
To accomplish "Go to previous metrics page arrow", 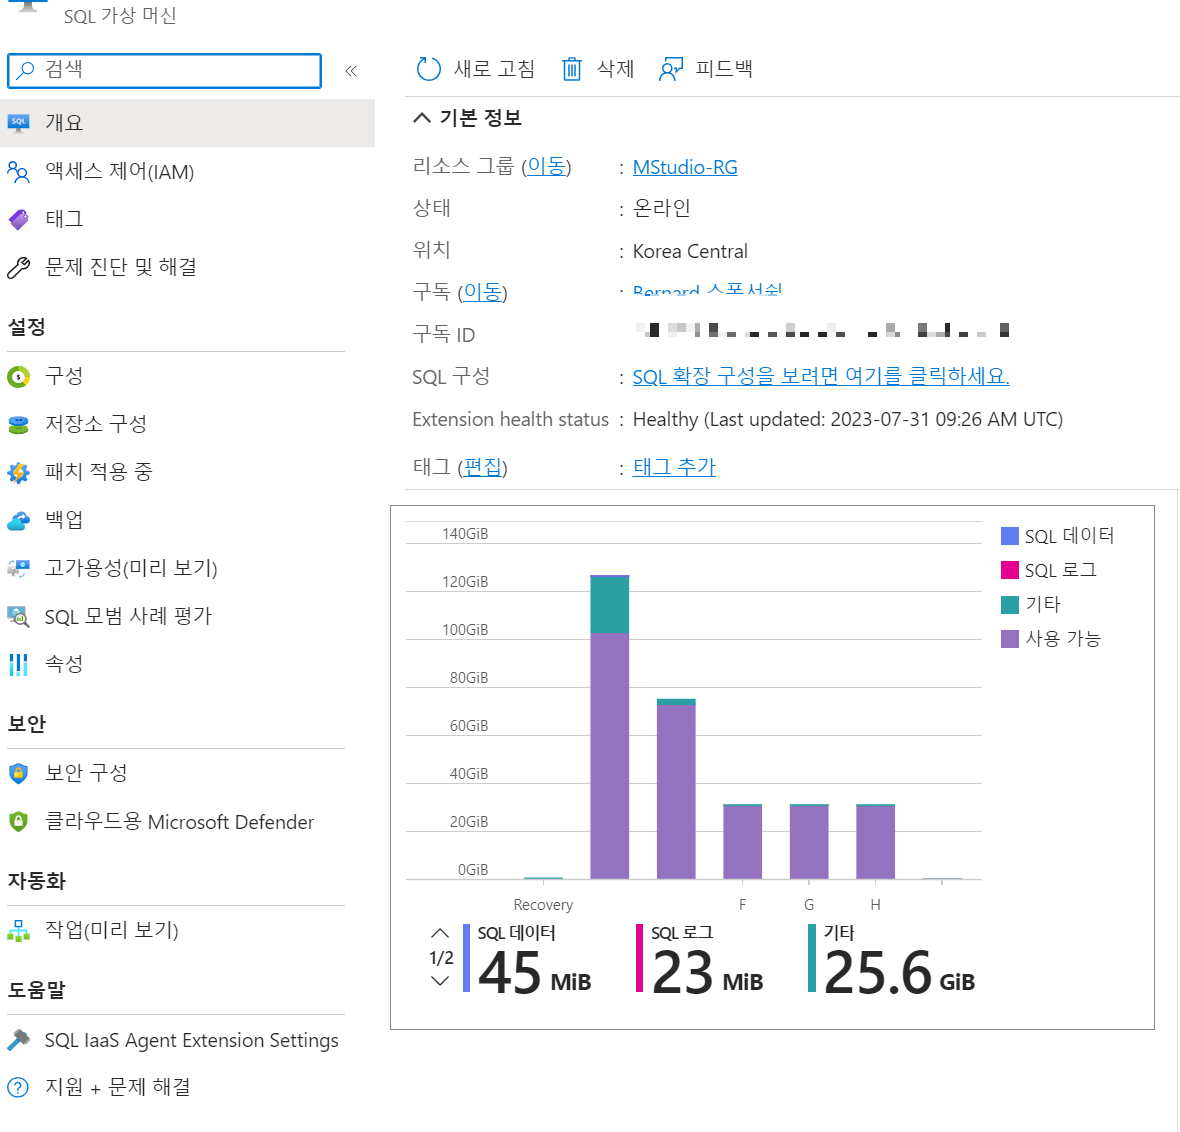I will click(x=440, y=933).
